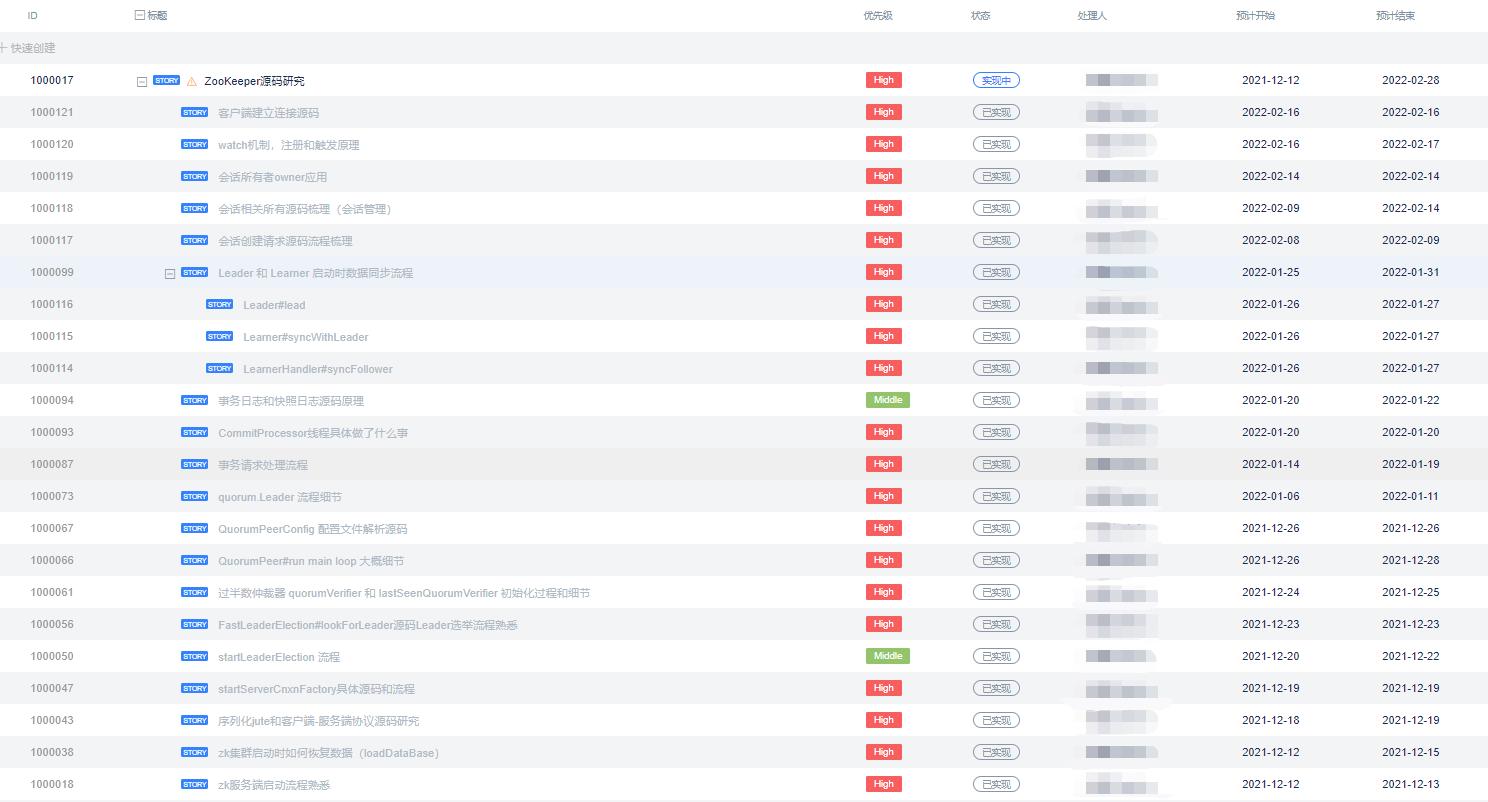Click the STORY icon of FastLeaderElection#lookForLeader row

click(195, 625)
